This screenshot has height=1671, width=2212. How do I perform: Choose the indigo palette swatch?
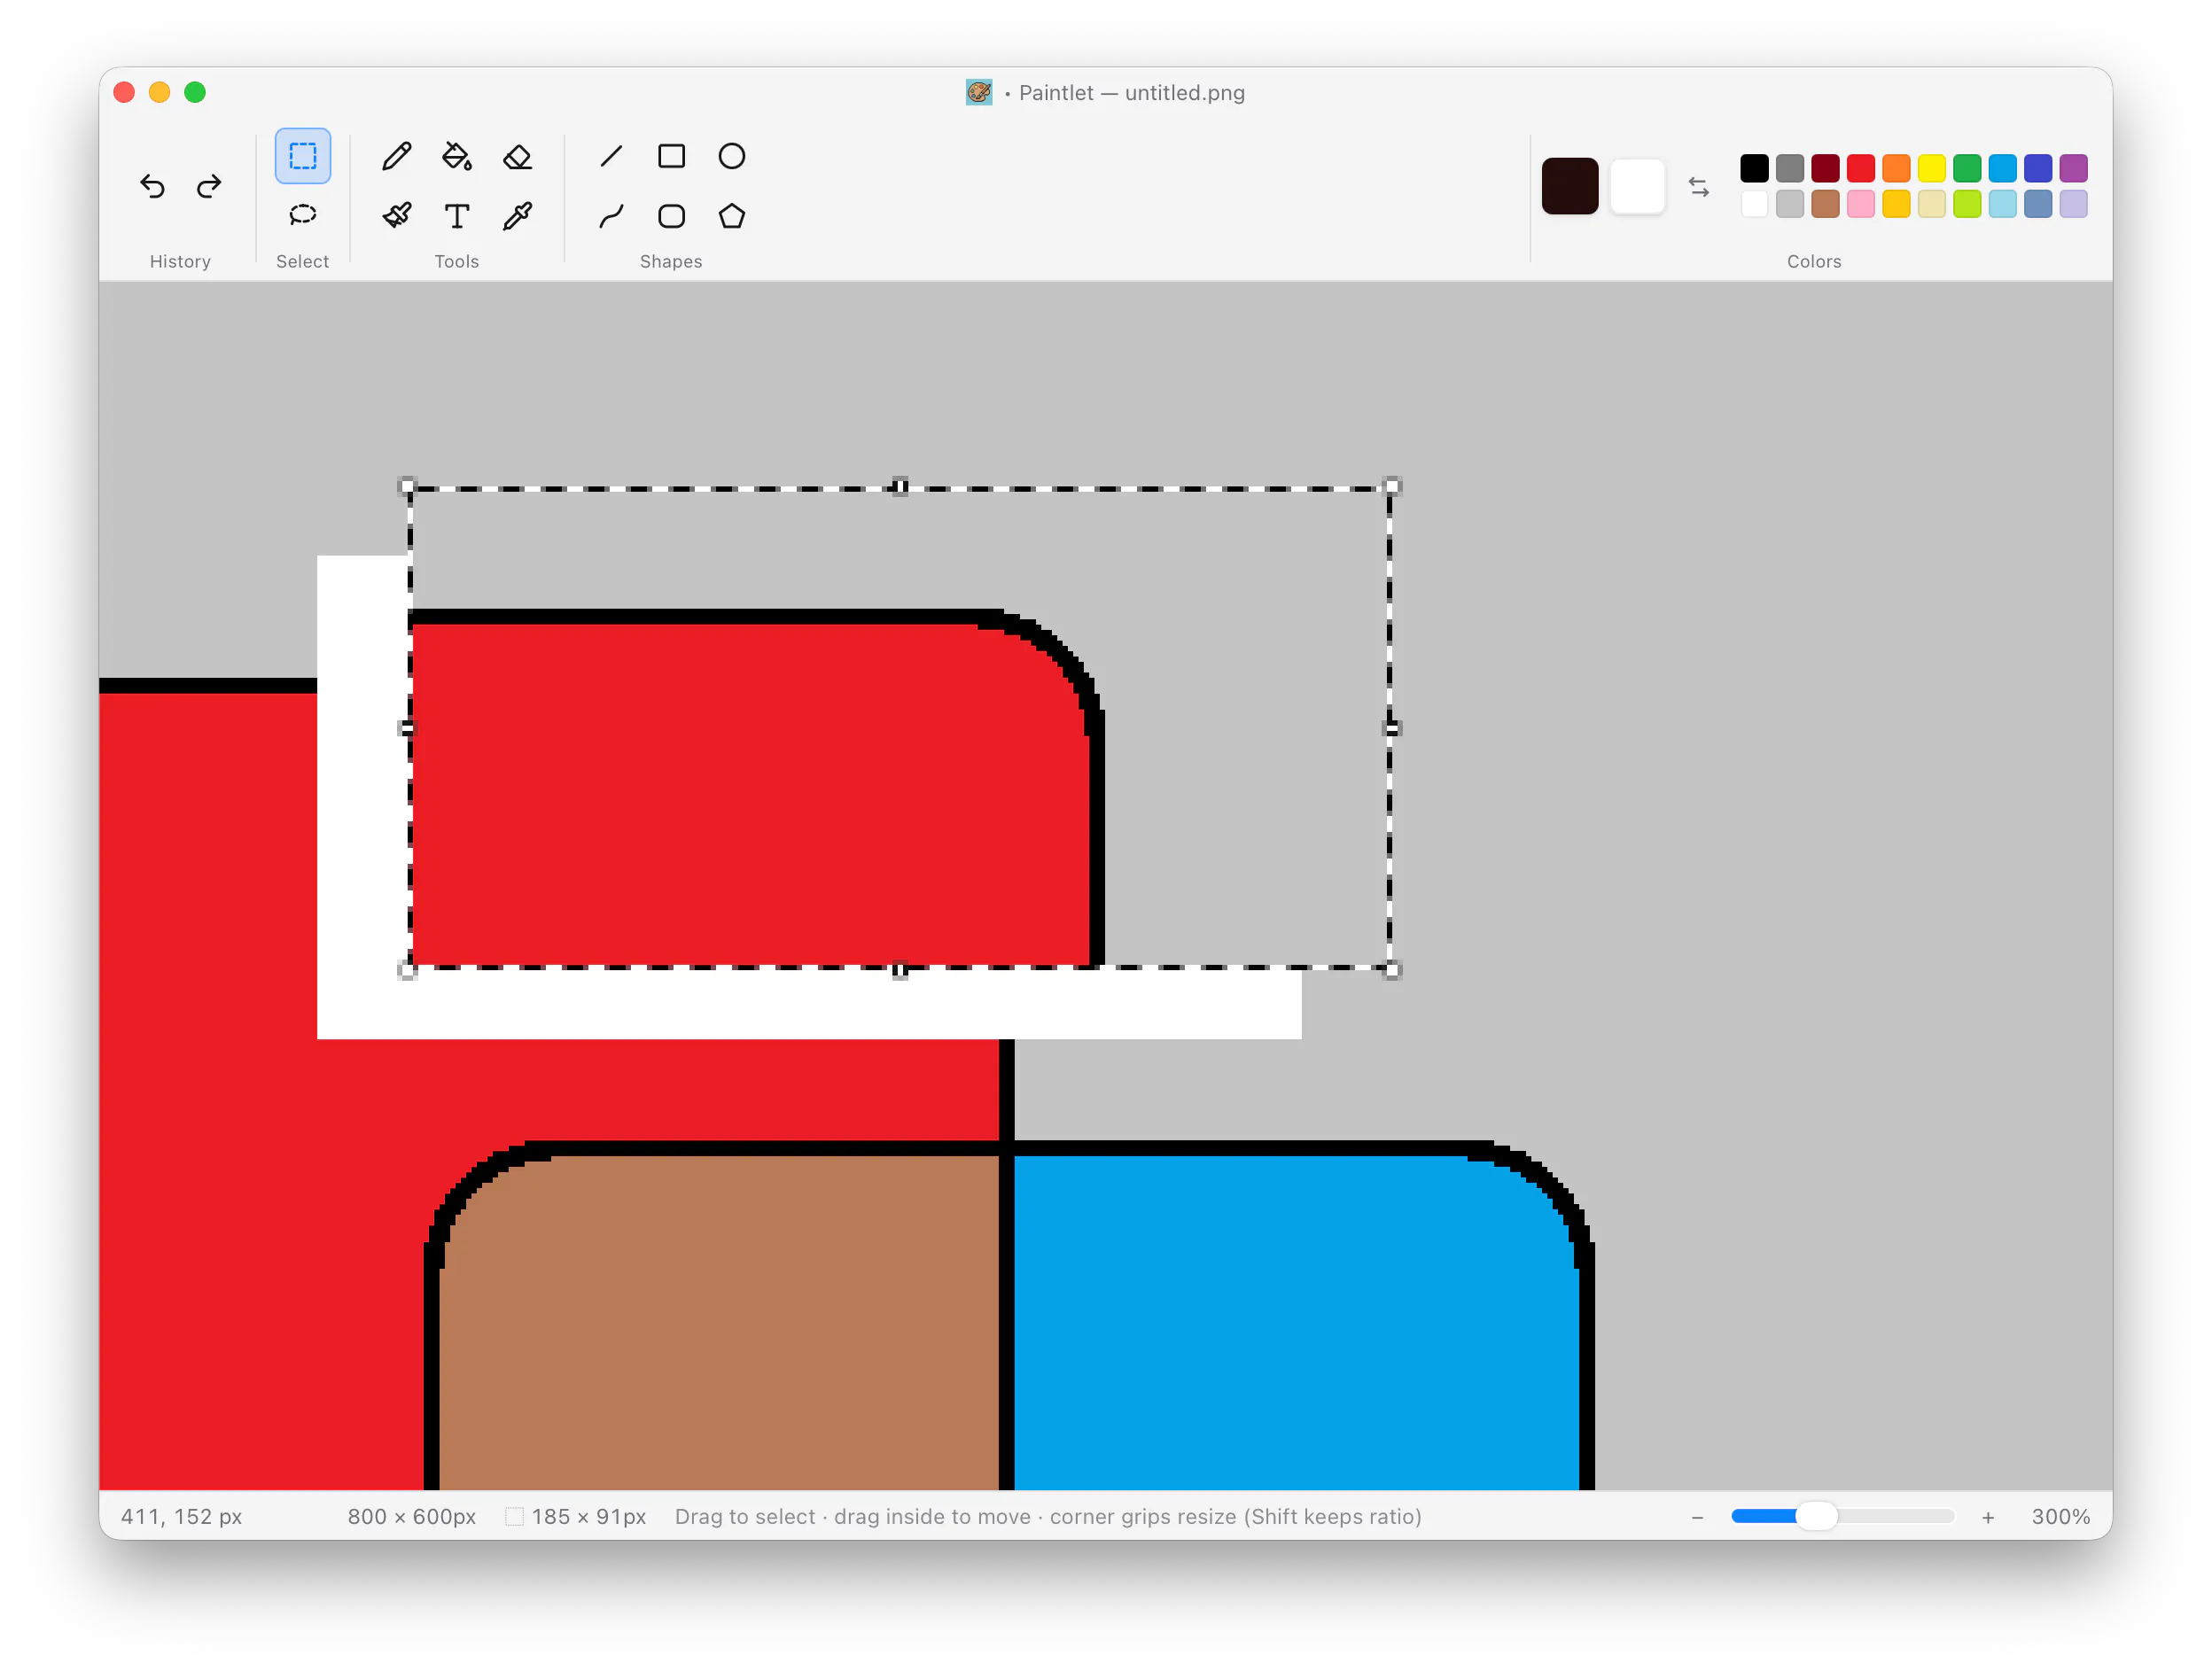2038,168
